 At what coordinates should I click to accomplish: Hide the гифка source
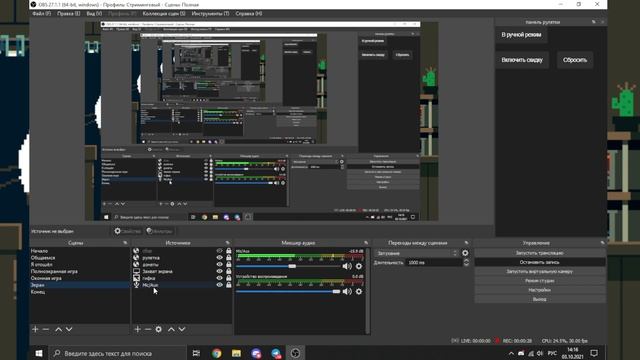pyautogui.click(x=219, y=278)
